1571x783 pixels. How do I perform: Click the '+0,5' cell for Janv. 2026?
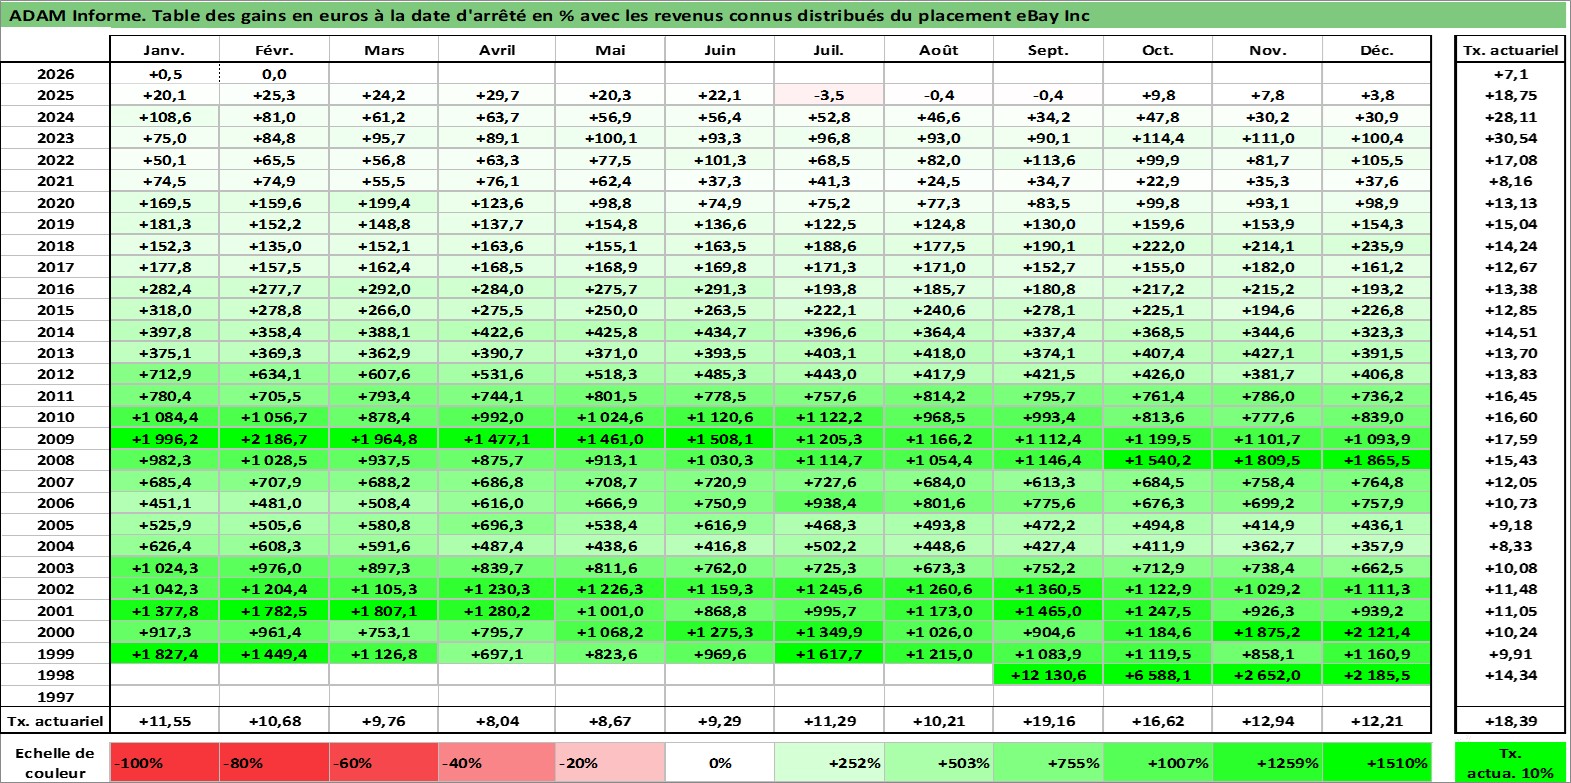164,74
